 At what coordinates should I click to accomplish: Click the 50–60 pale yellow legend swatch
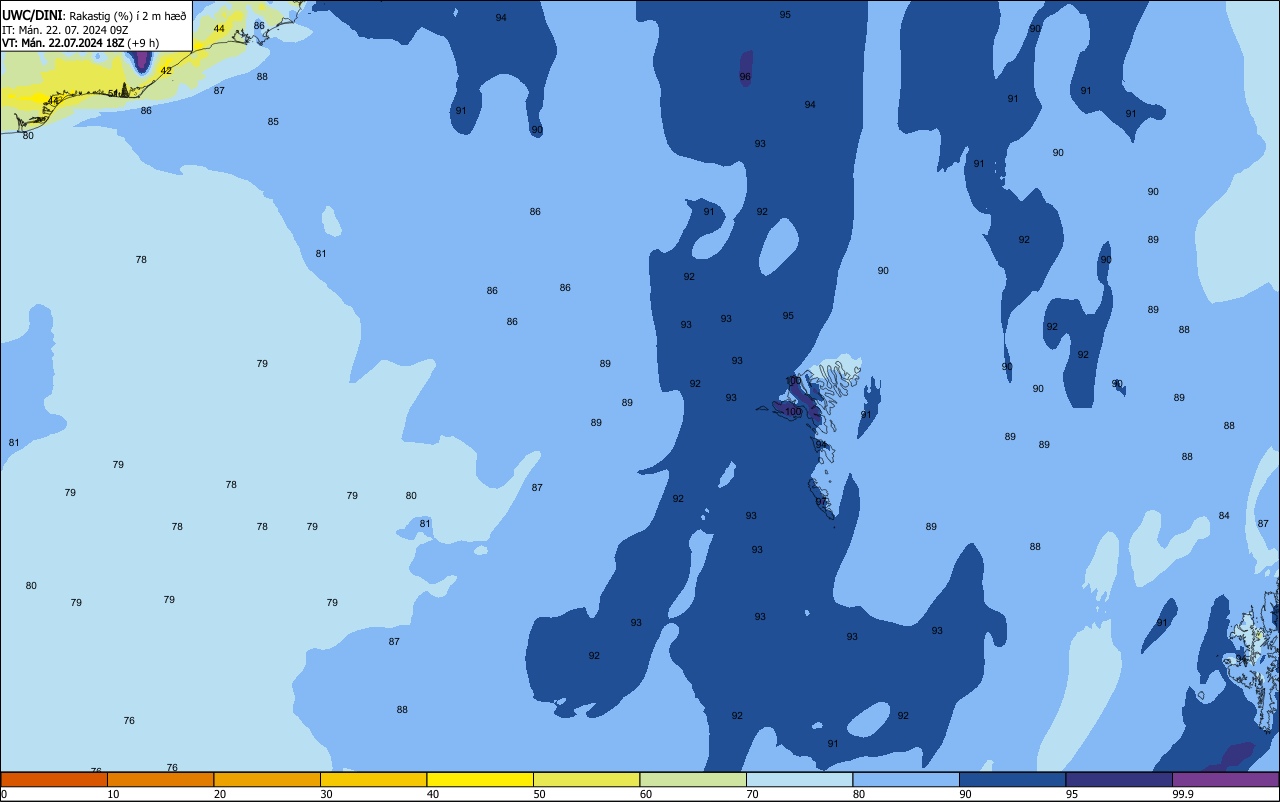pos(586,779)
